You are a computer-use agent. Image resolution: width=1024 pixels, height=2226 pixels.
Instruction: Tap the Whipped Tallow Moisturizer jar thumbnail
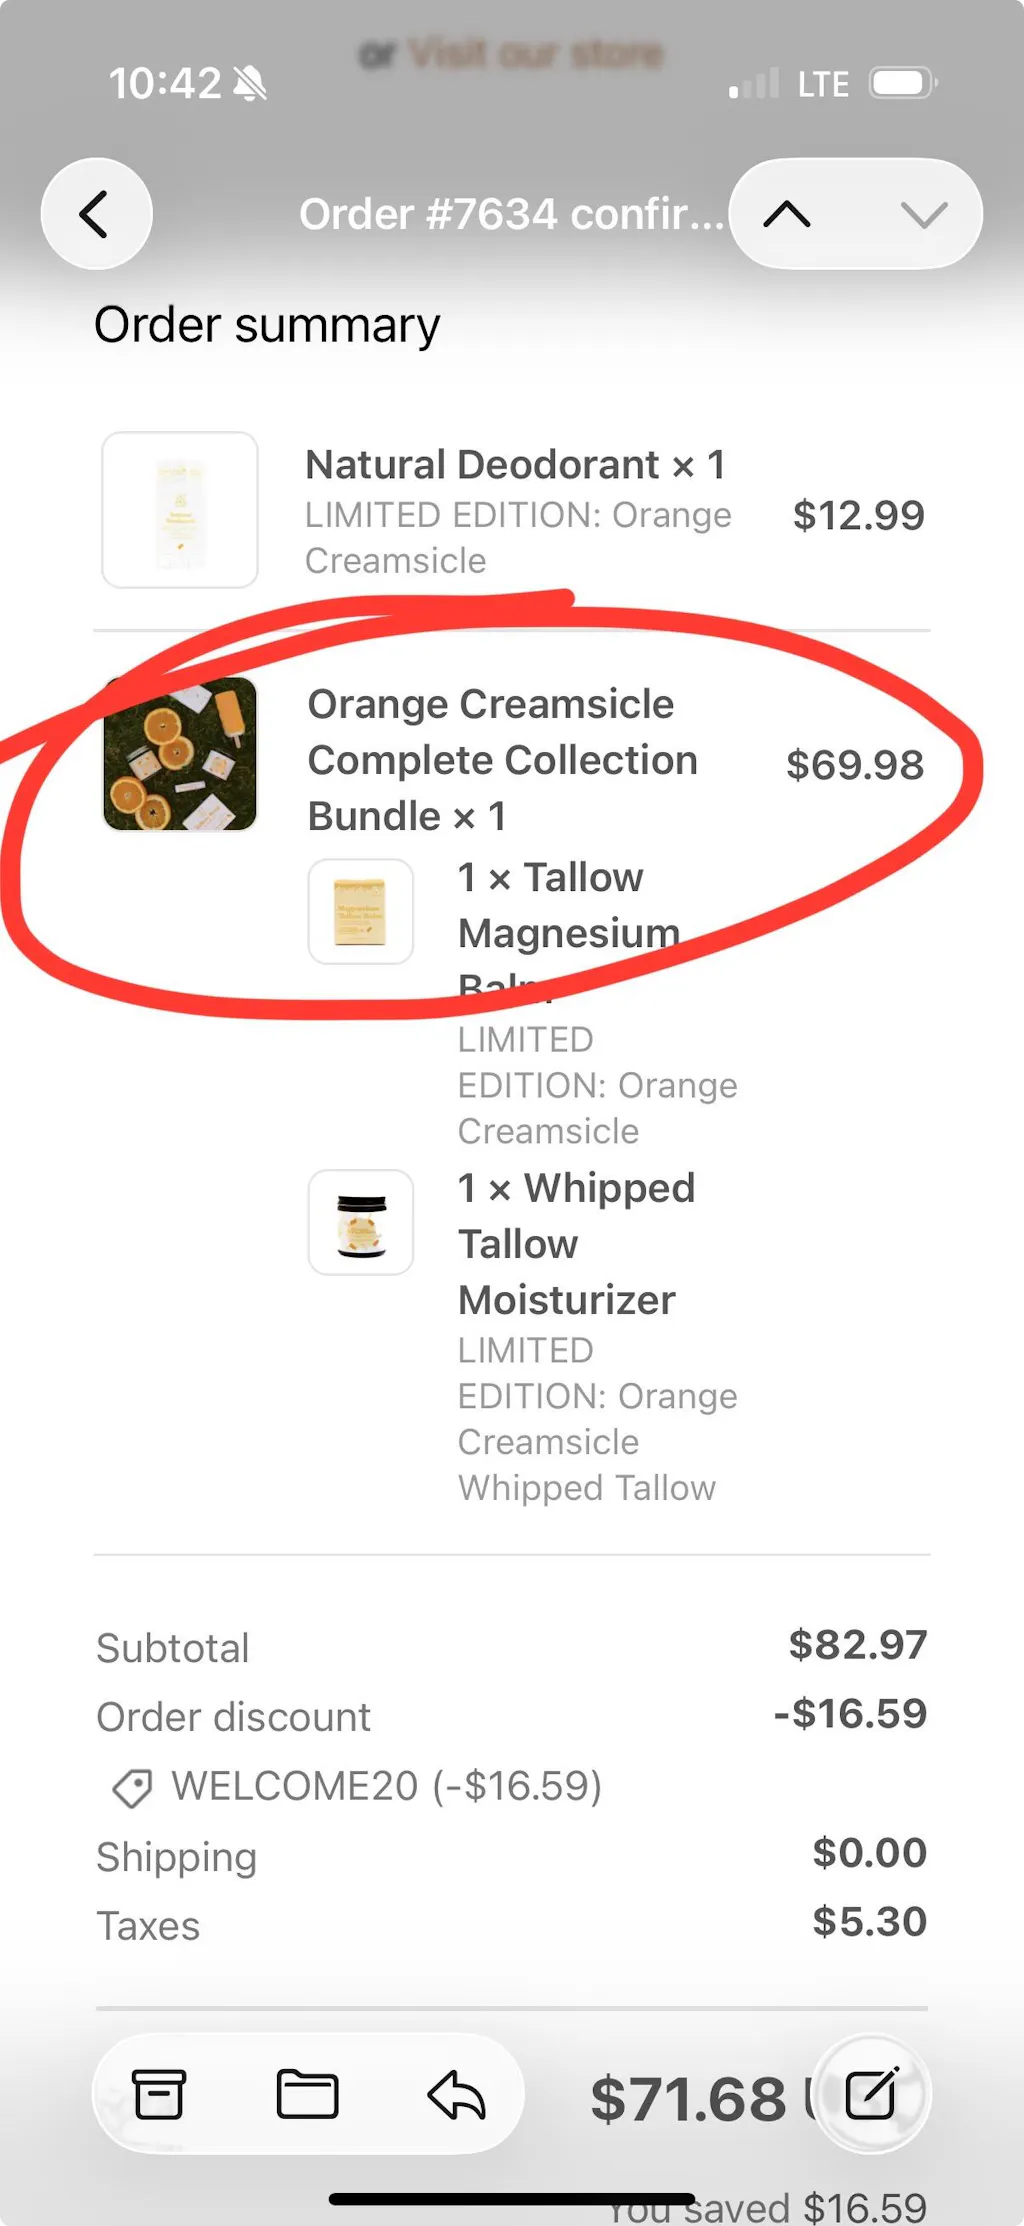[361, 1222]
